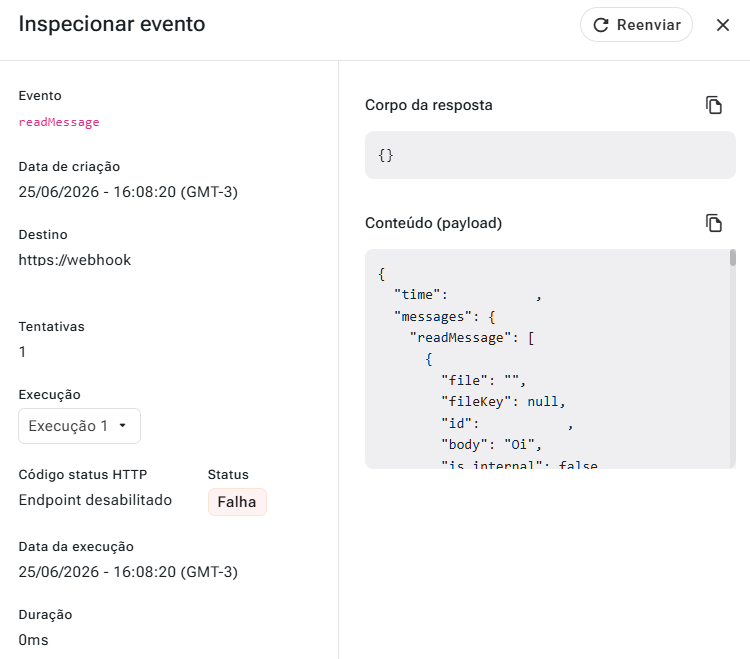Click the Reenviar button

636,25
